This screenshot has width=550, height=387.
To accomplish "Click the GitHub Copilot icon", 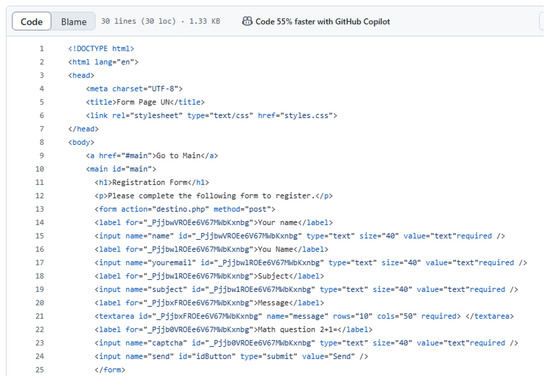I will click(247, 21).
